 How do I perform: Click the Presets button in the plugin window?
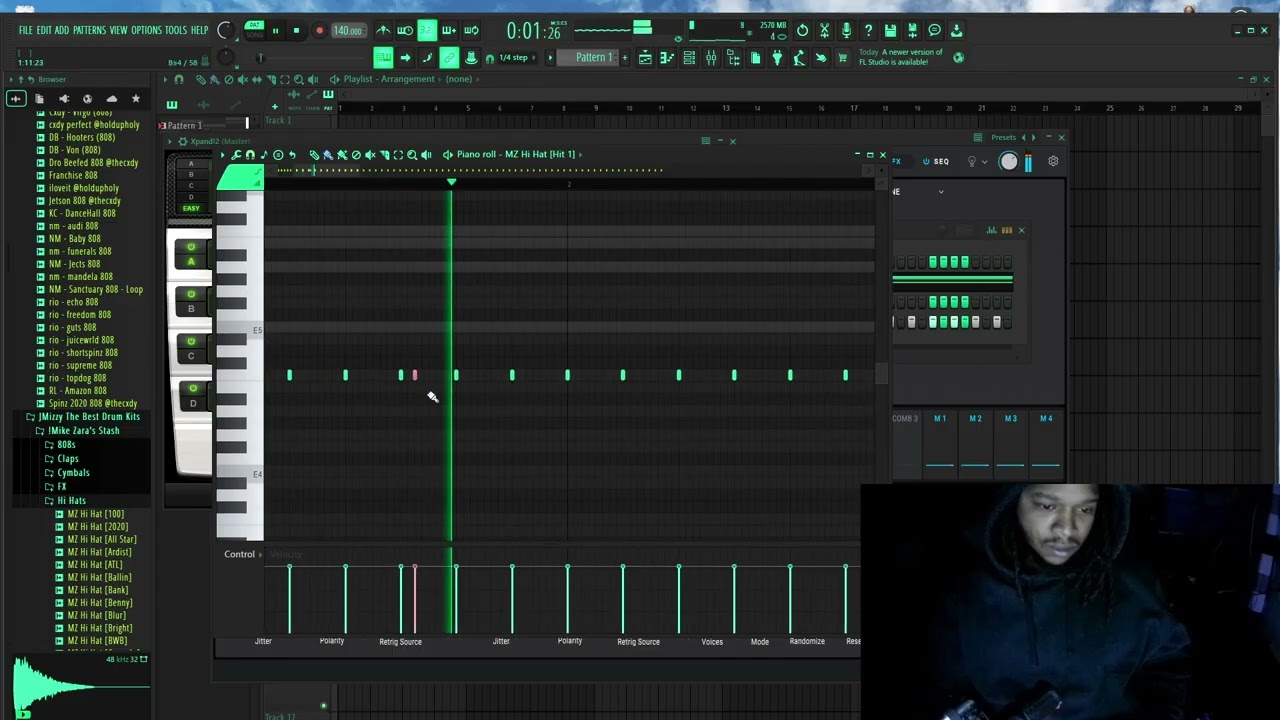[x=1003, y=137]
